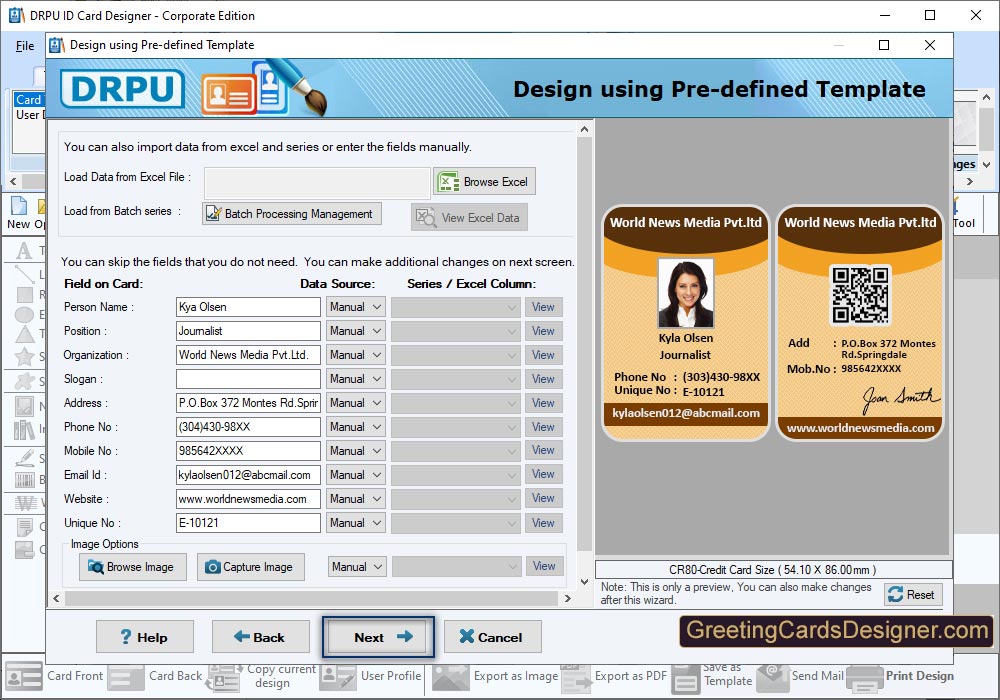Open Data Source dropdown for Email Id
Viewport: 1000px width, 700px height.
pos(355,475)
